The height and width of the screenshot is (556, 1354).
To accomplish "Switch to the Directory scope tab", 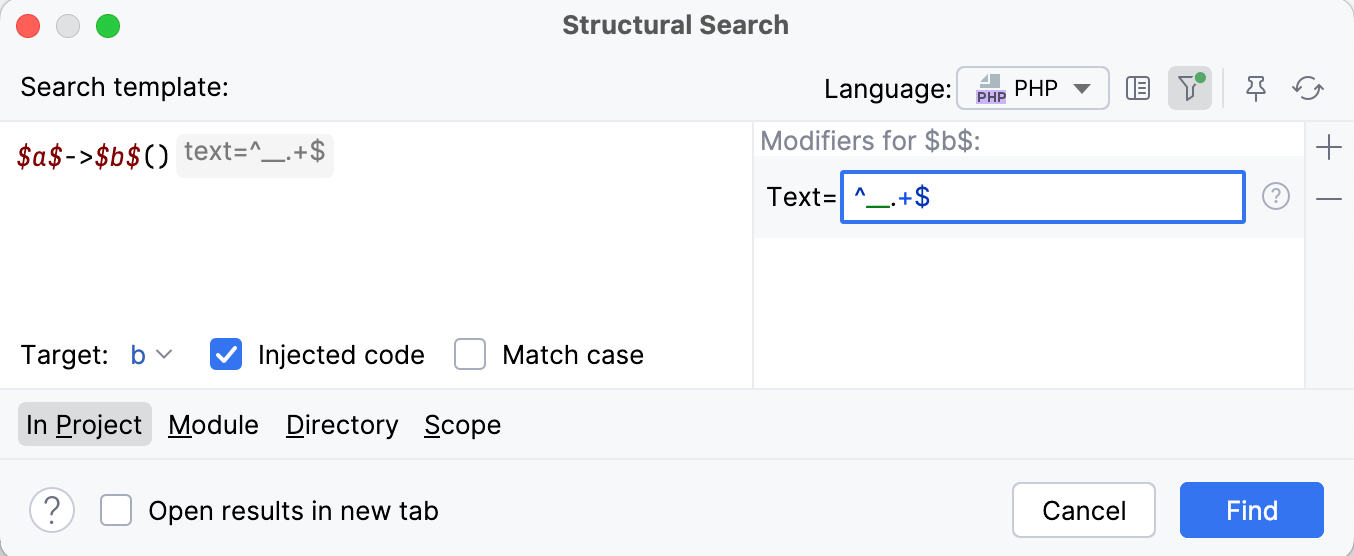I will click(342, 425).
